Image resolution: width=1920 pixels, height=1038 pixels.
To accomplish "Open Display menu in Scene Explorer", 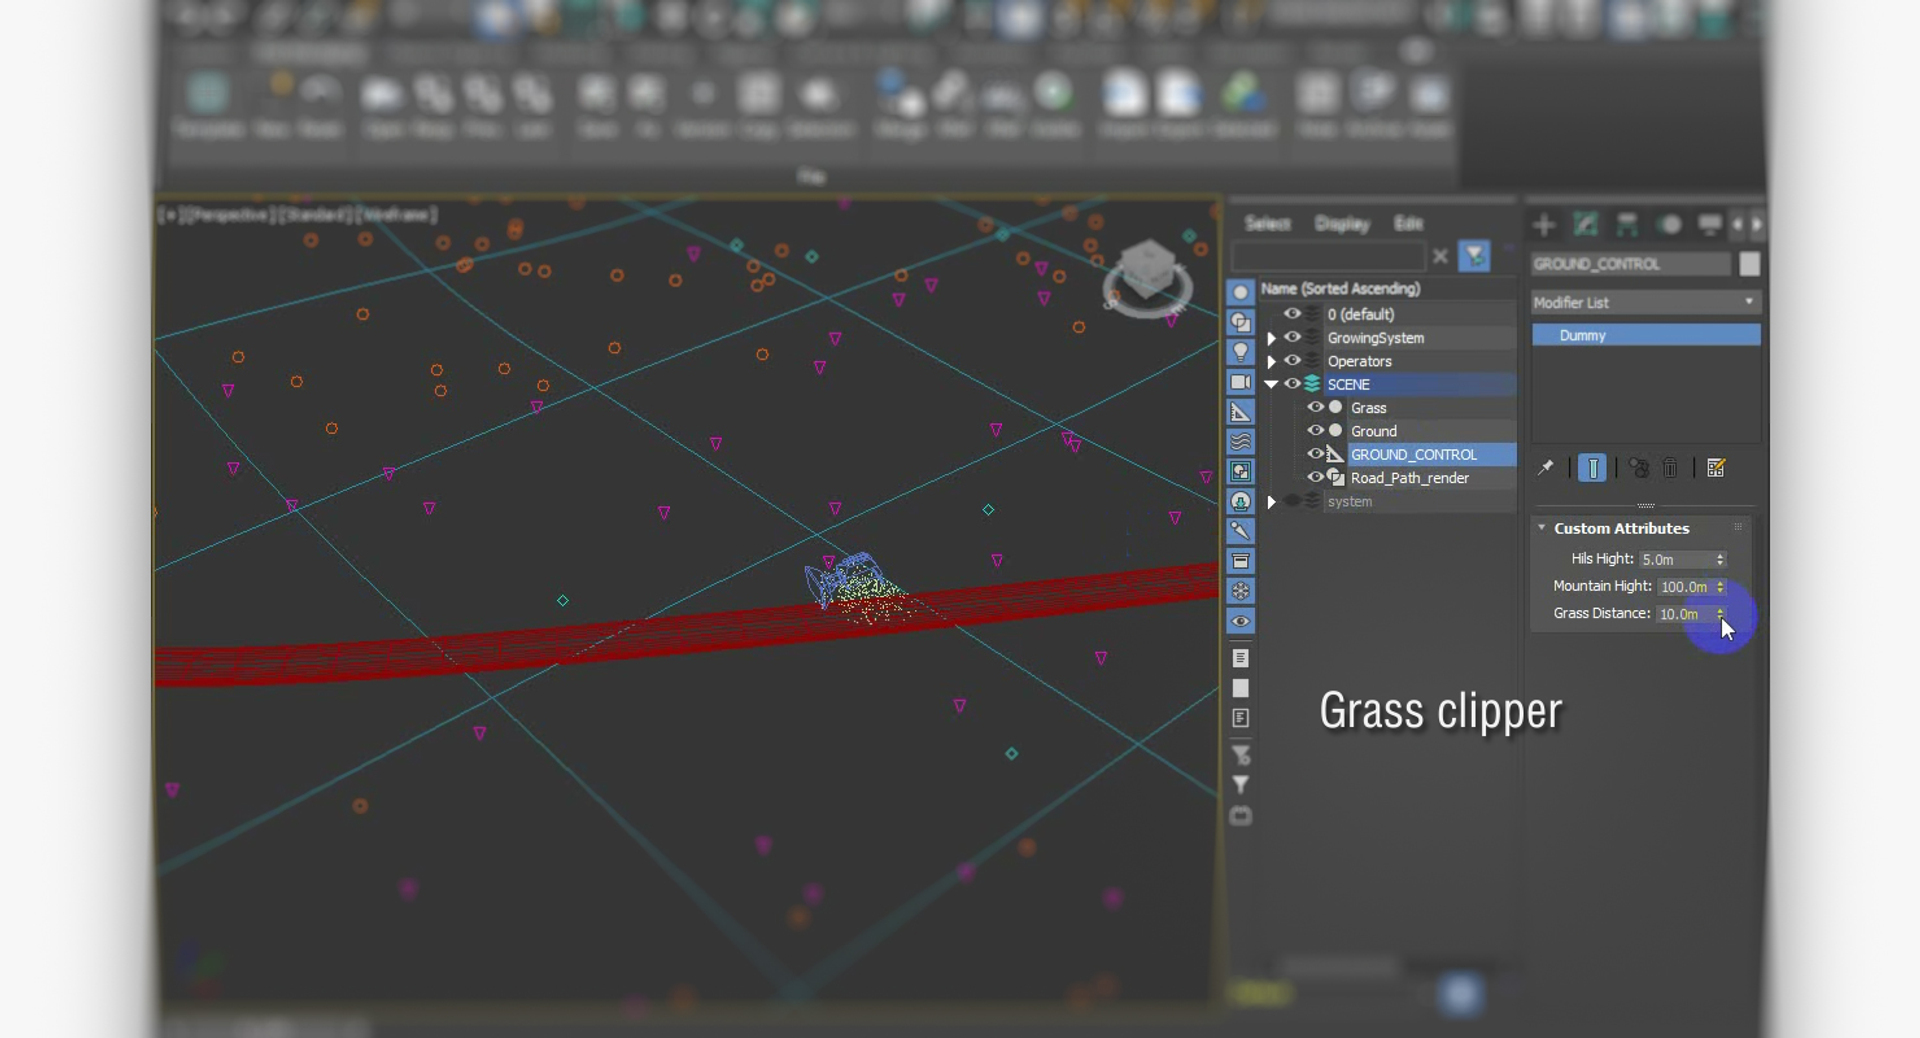I will click(x=1342, y=223).
